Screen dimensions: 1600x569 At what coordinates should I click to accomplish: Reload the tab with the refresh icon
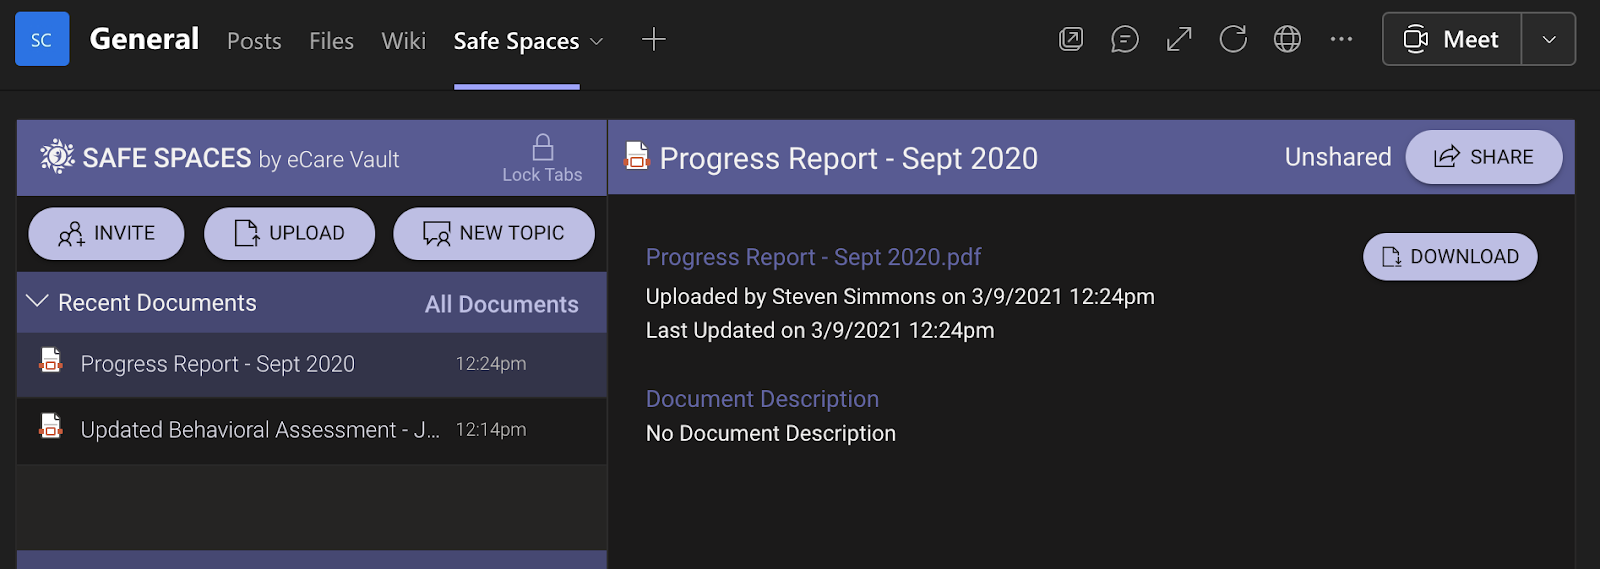coord(1233,39)
